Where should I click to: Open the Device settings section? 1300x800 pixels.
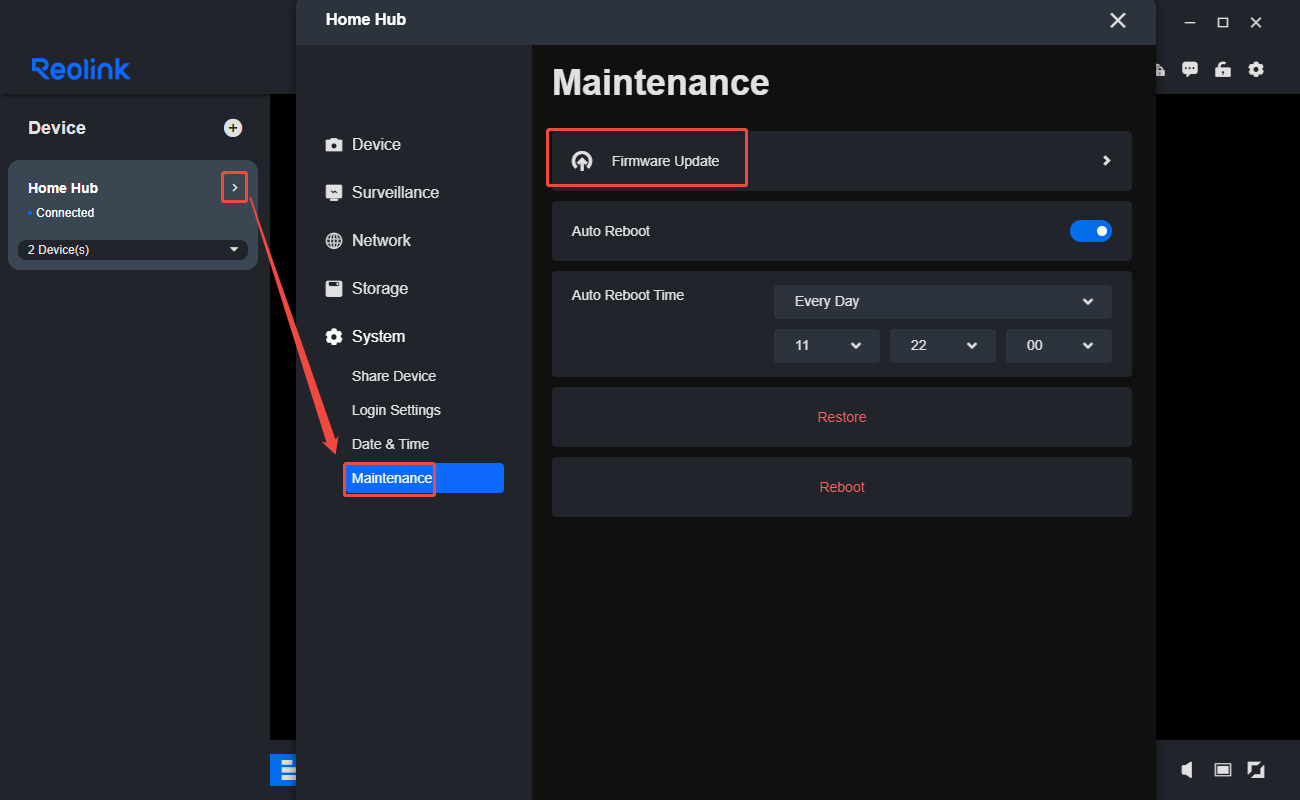(375, 144)
